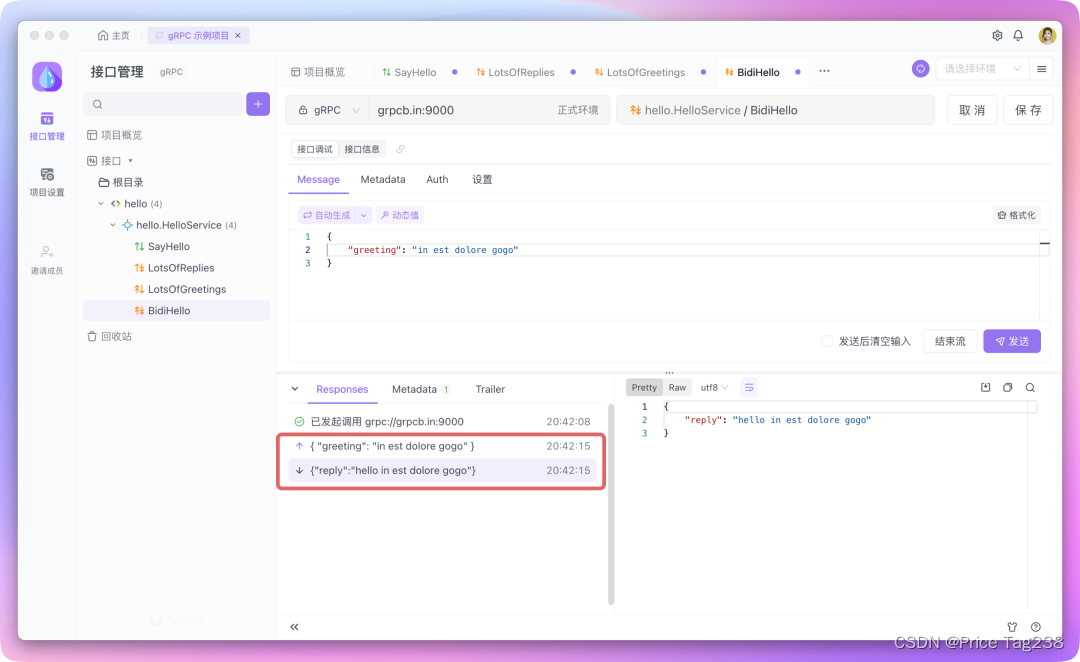
Task: Copy the response using the copy icon
Action: point(1007,387)
